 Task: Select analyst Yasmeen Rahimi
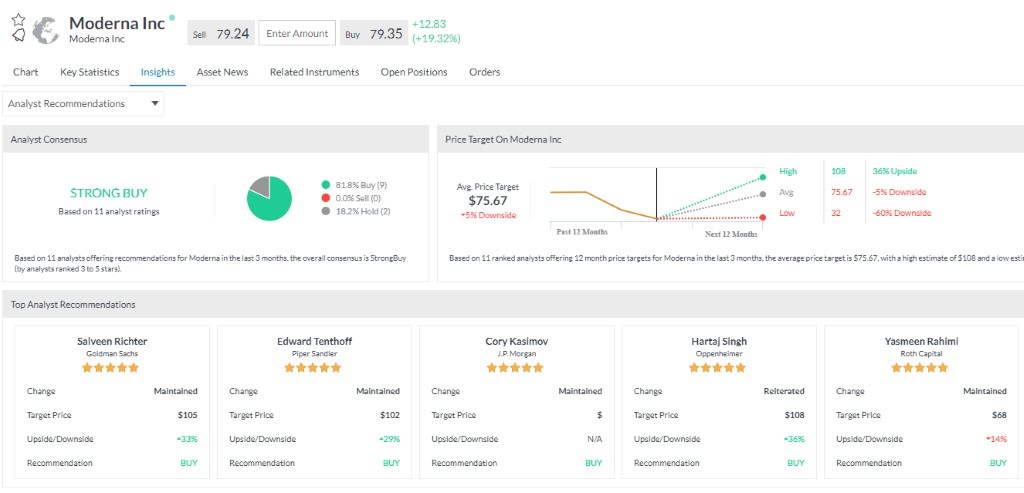[x=921, y=341]
